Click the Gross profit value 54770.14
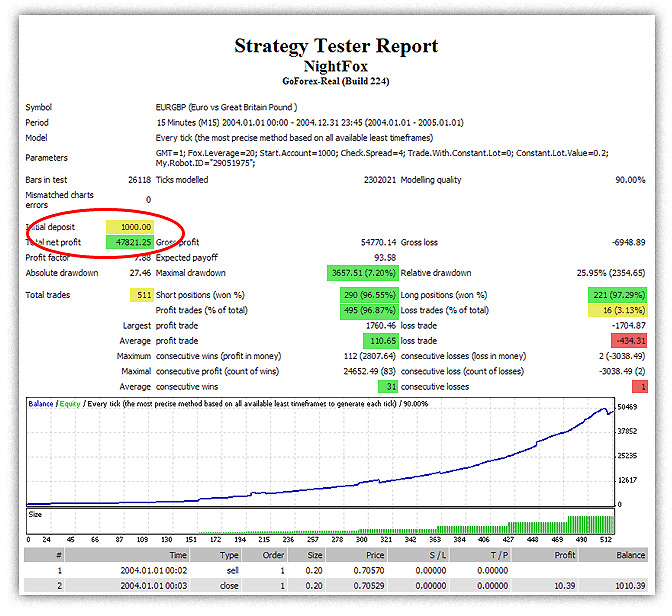The width and height of the screenshot is (672, 616). (x=378, y=243)
